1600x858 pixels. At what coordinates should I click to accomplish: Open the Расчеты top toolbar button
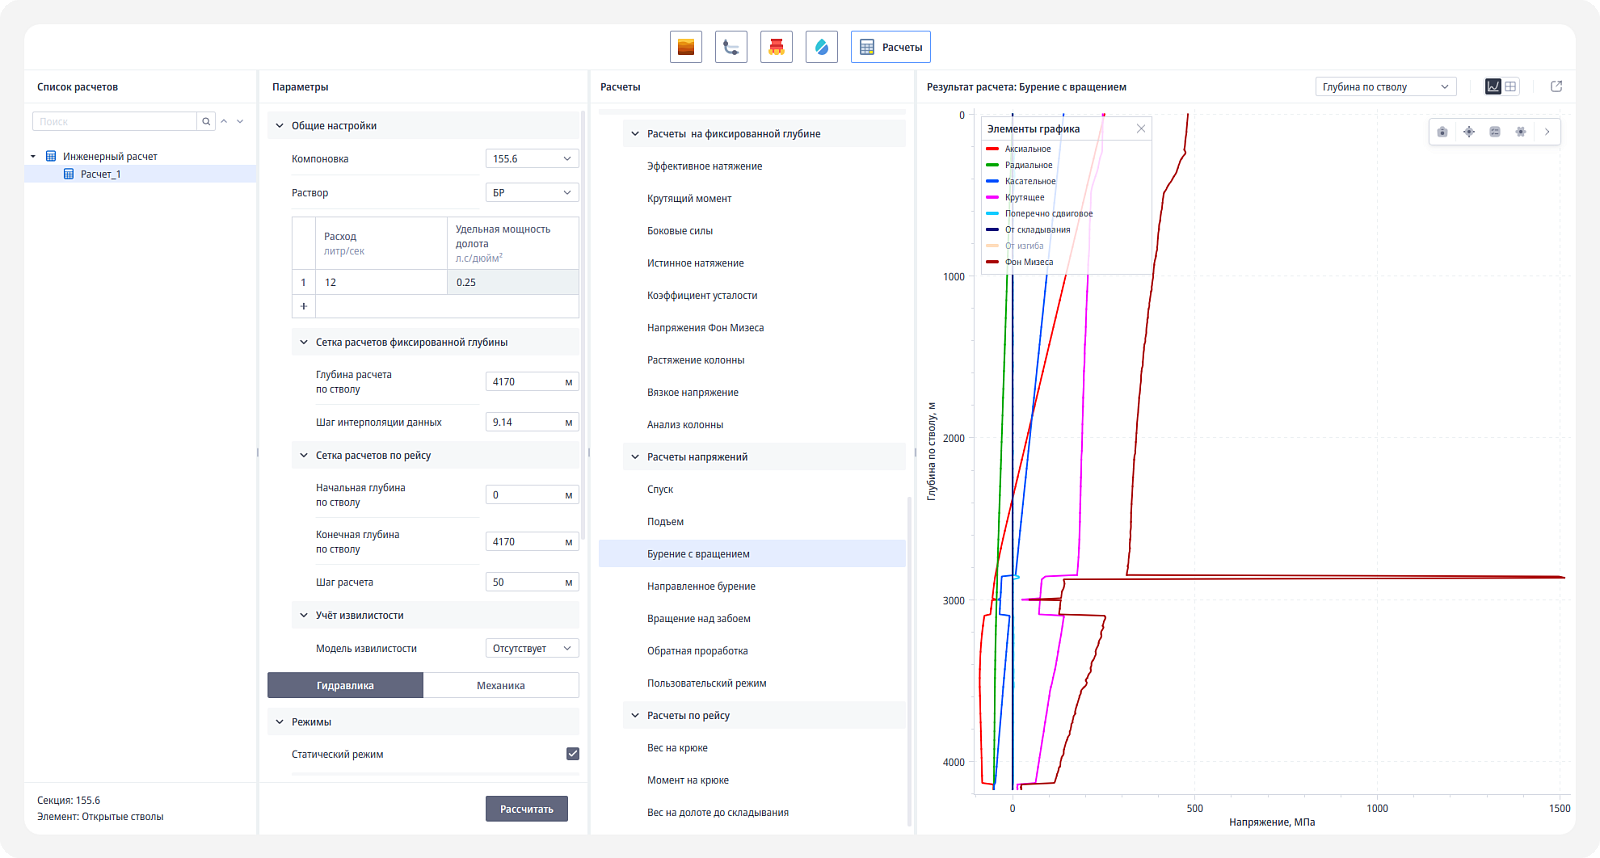[891, 47]
